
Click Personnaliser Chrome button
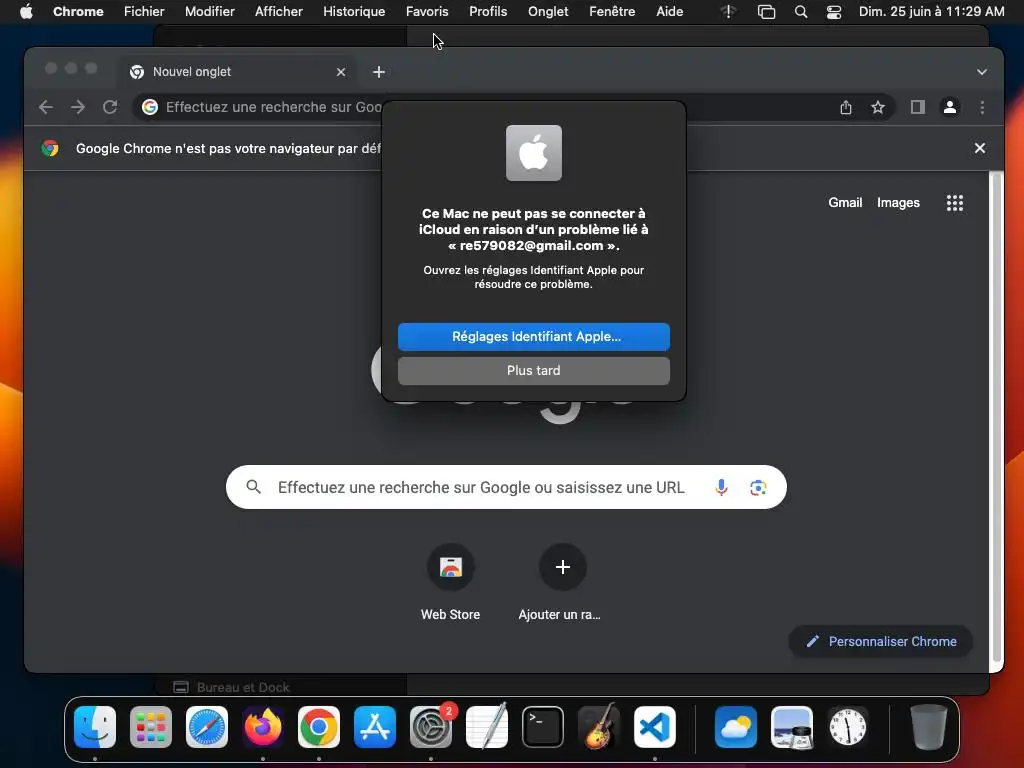[x=880, y=641]
